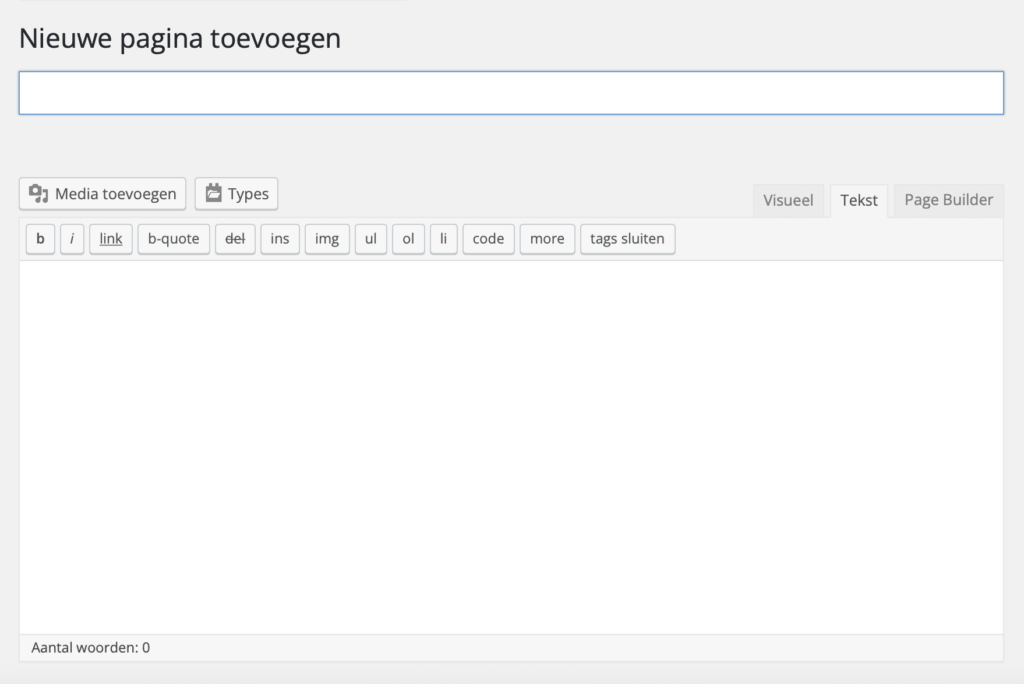Click the Media toevoegen button
Image resolution: width=1024 pixels, height=684 pixels.
point(103,194)
